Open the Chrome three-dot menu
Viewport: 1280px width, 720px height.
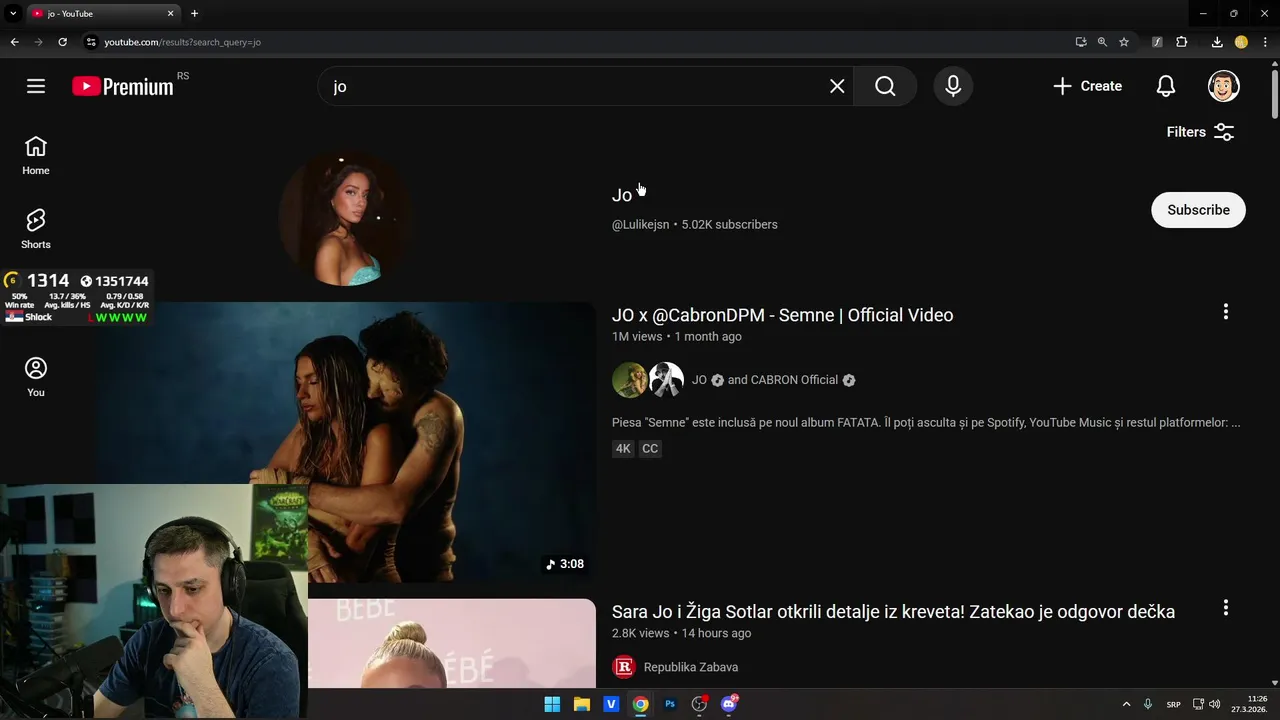[x=1265, y=42]
